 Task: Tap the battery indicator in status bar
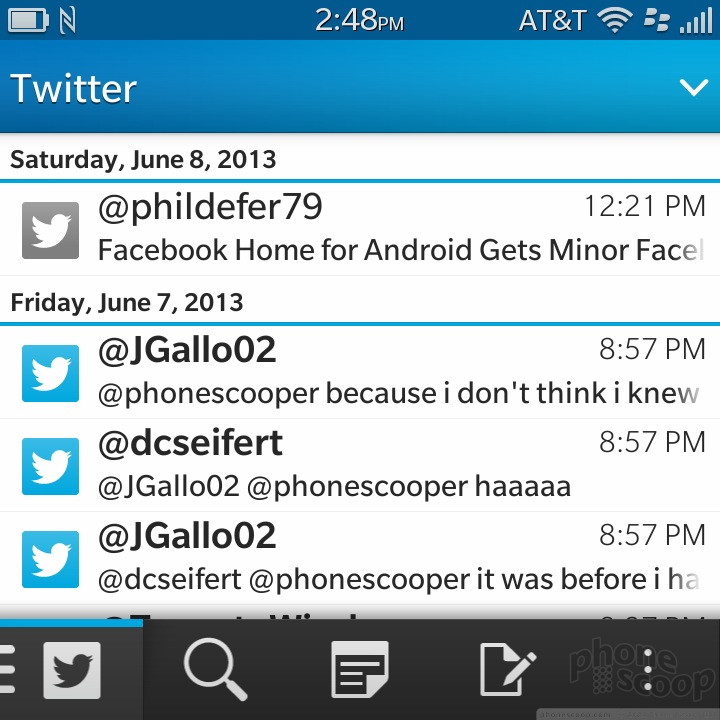coord(28,20)
